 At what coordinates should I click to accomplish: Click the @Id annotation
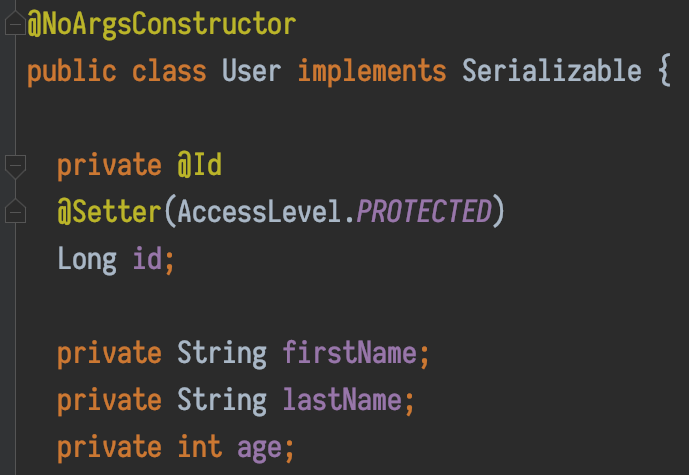(x=206, y=165)
